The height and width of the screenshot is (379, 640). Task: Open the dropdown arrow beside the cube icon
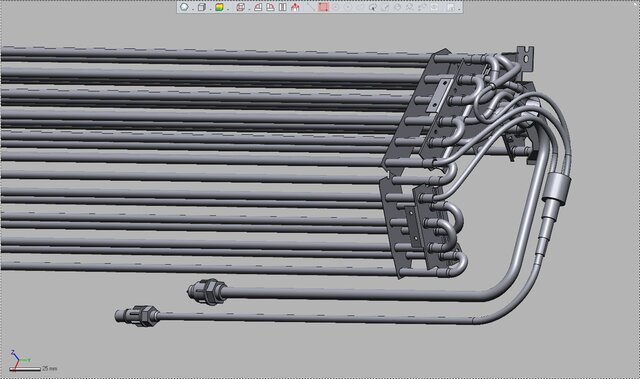coord(210,9)
